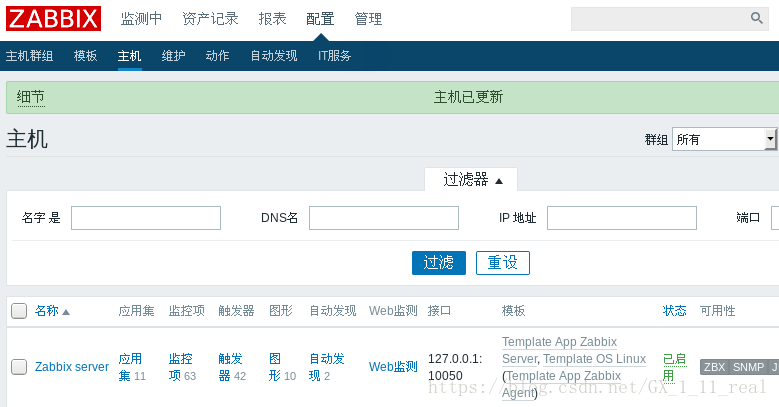The height and width of the screenshot is (407, 779).
Task: Click the ZABBIX logo
Action: coord(53,19)
